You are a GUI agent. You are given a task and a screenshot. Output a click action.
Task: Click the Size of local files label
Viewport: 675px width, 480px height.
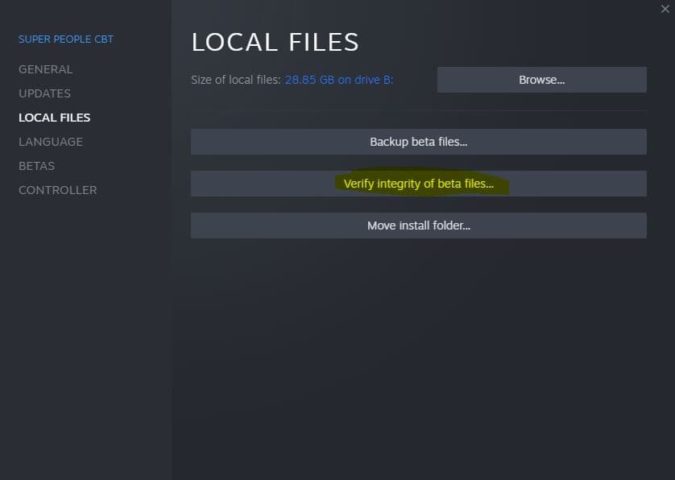click(x=236, y=80)
